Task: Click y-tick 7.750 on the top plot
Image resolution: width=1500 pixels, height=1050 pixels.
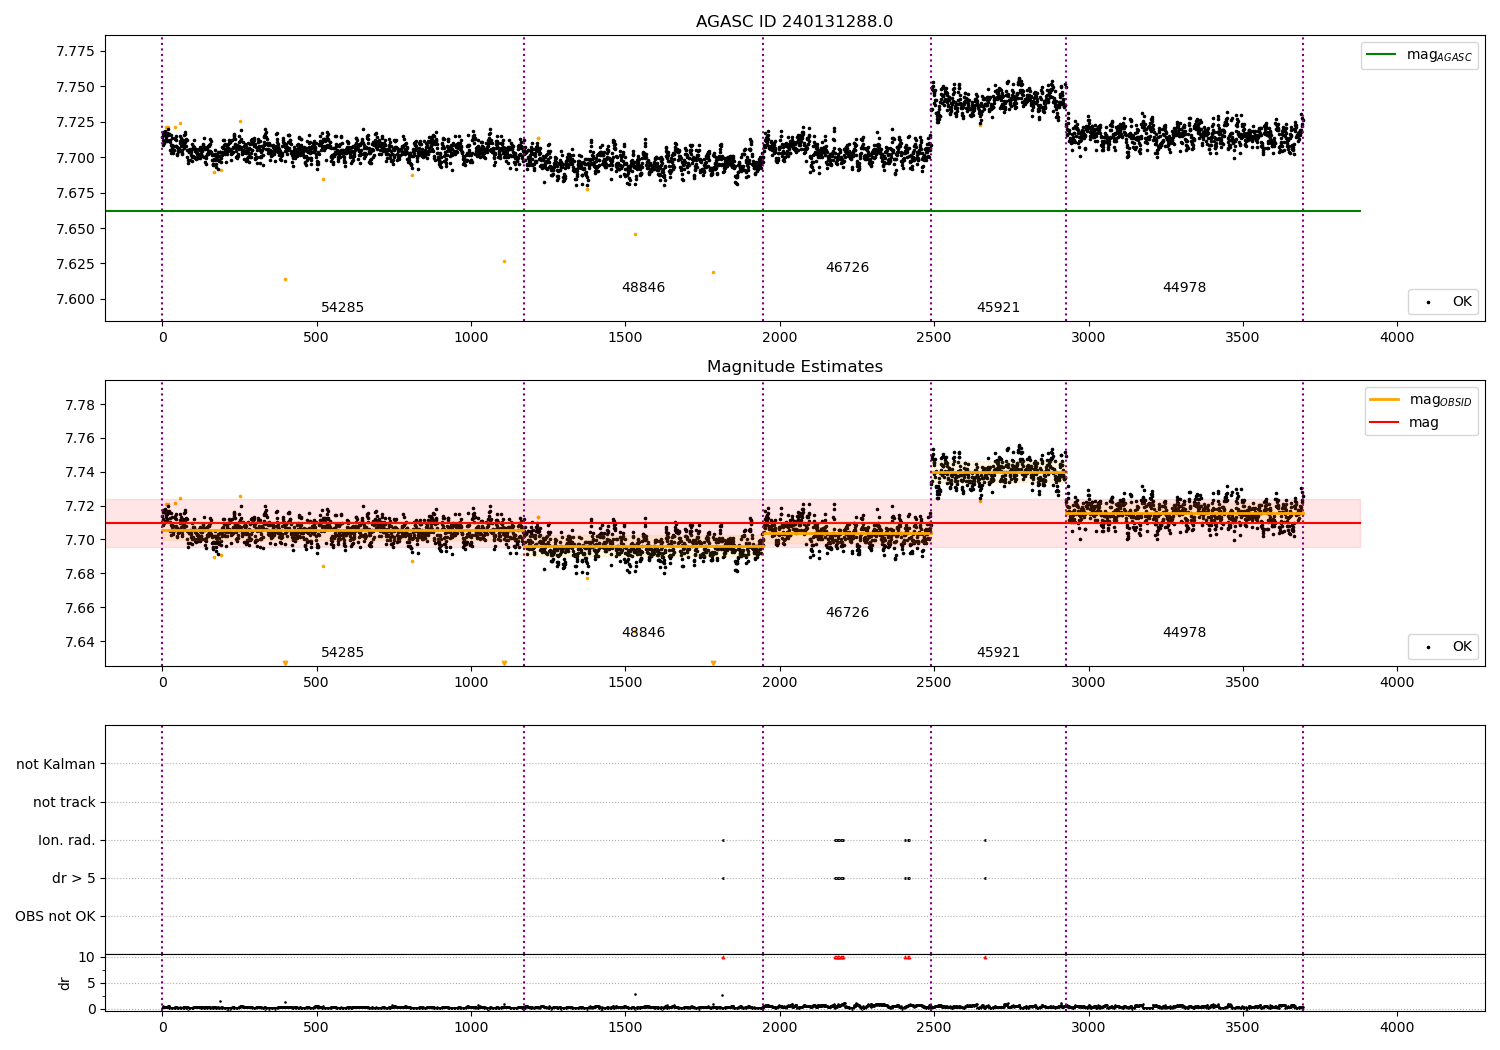Action: click(76, 87)
